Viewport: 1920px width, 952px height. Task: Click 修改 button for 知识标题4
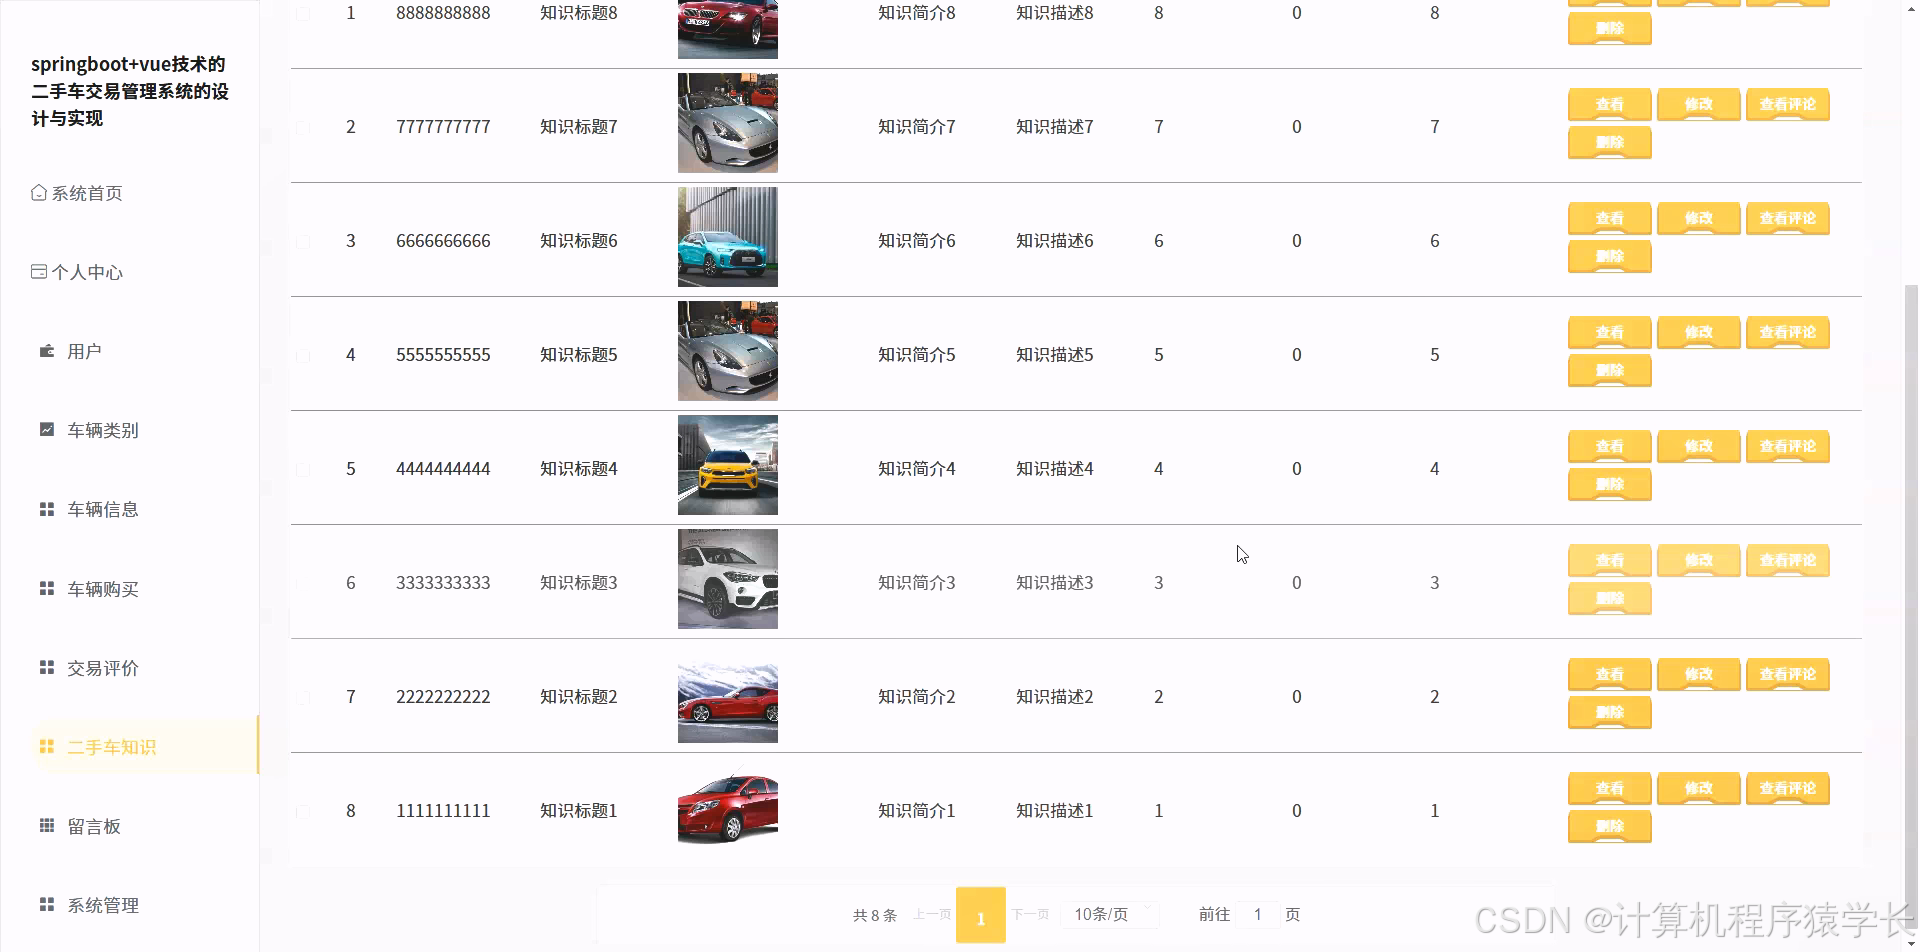pos(1698,446)
